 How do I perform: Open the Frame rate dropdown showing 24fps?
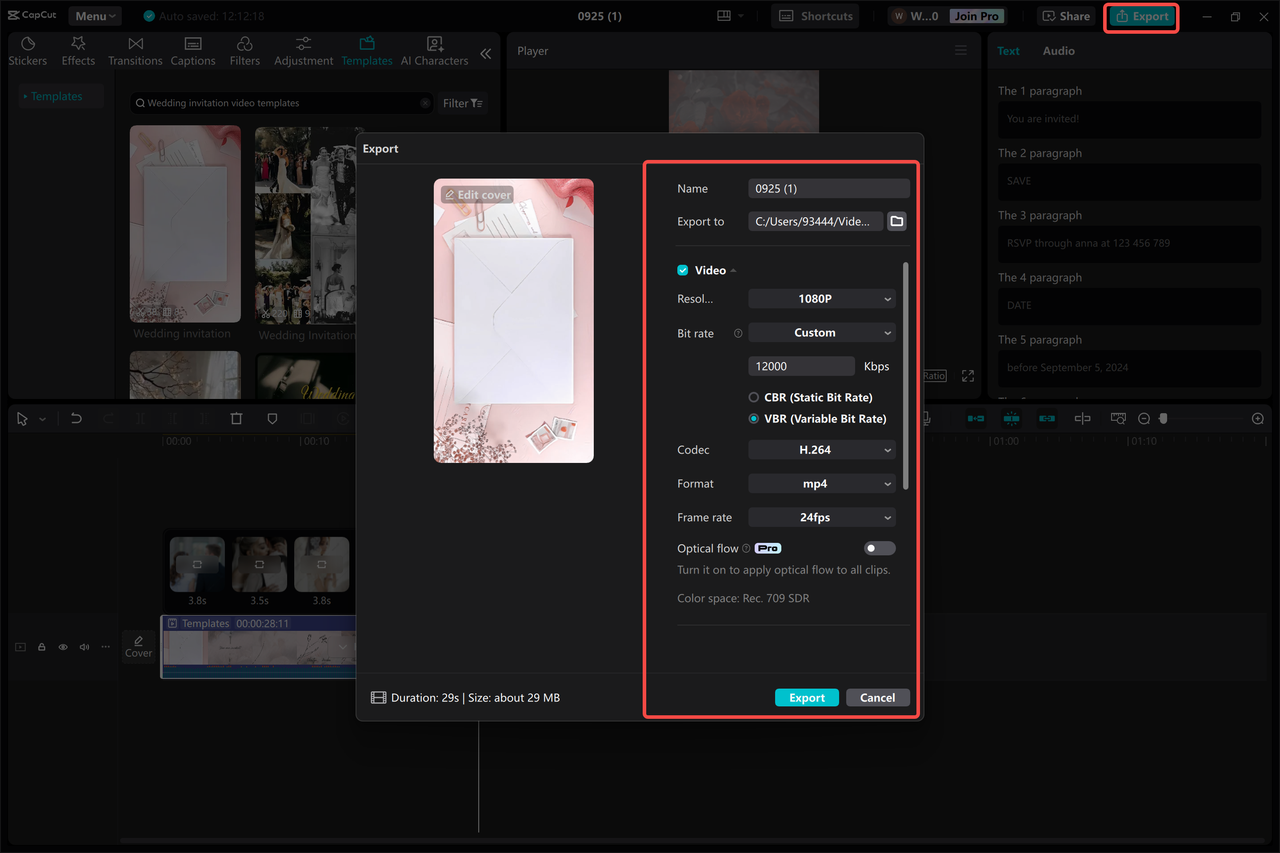coord(821,517)
